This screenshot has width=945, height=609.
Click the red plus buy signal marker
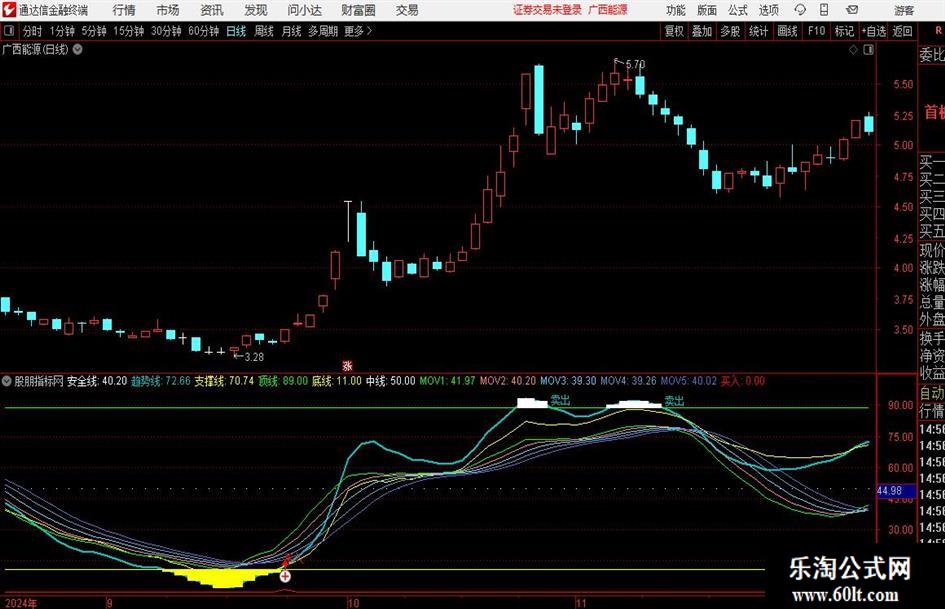[285, 576]
